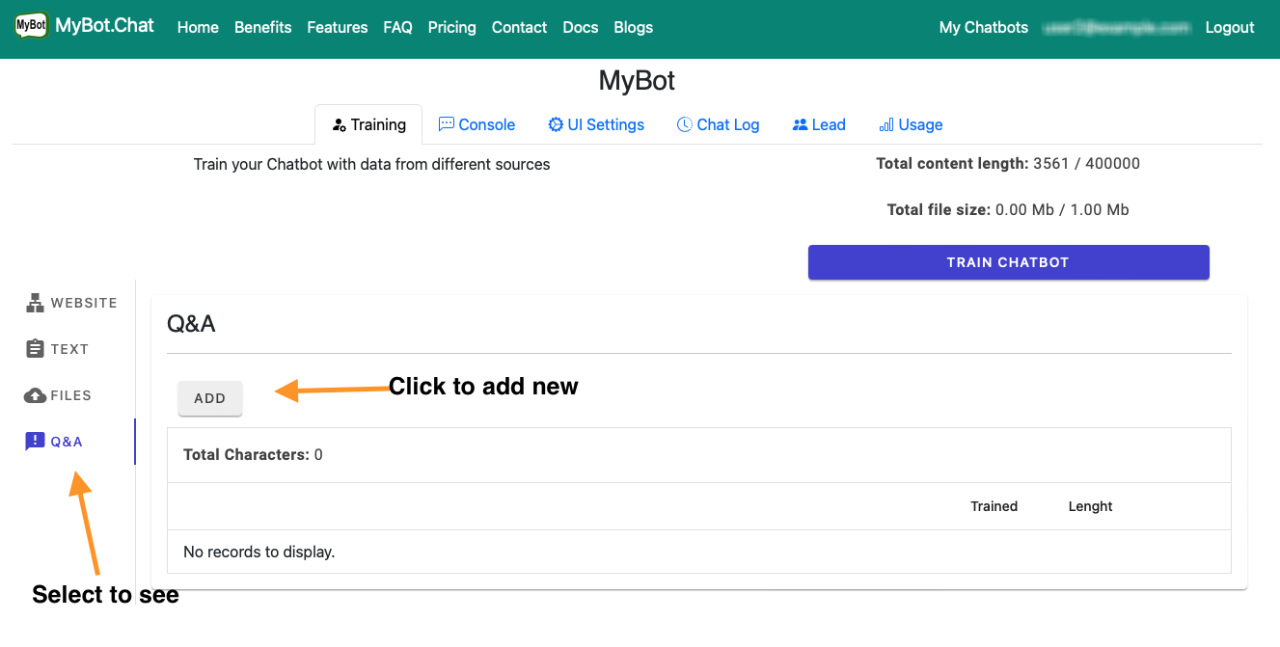Select the Text training source icon
Viewport: 1280px width, 647px height.
(35, 348)
